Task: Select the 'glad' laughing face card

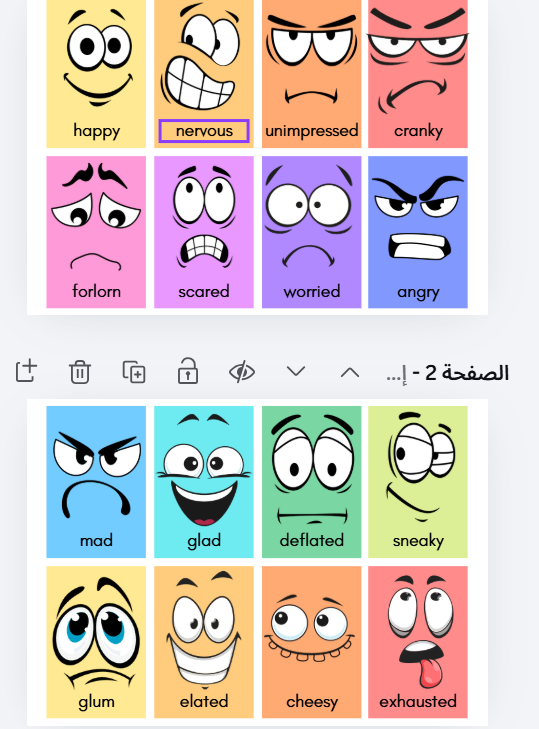Action: (x=204, y=482)
